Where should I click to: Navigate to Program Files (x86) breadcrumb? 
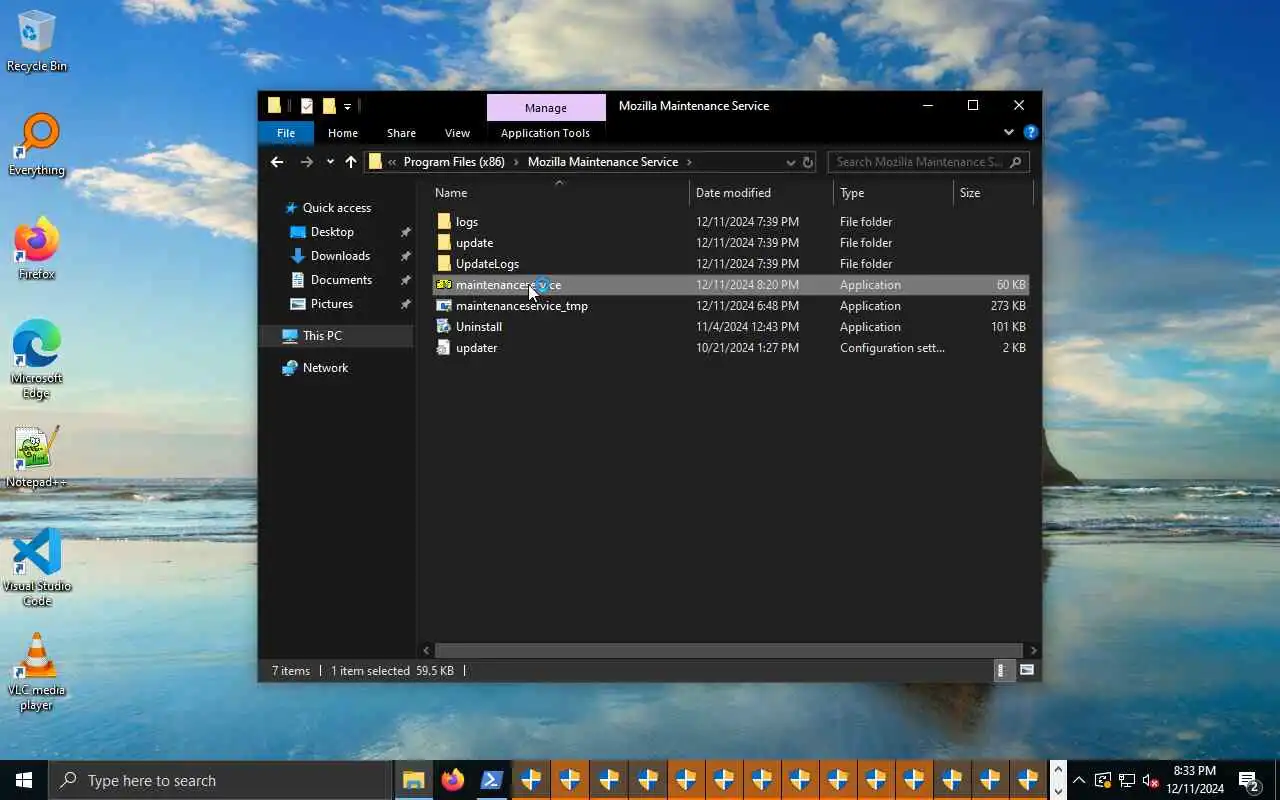(x=454, y=162)
